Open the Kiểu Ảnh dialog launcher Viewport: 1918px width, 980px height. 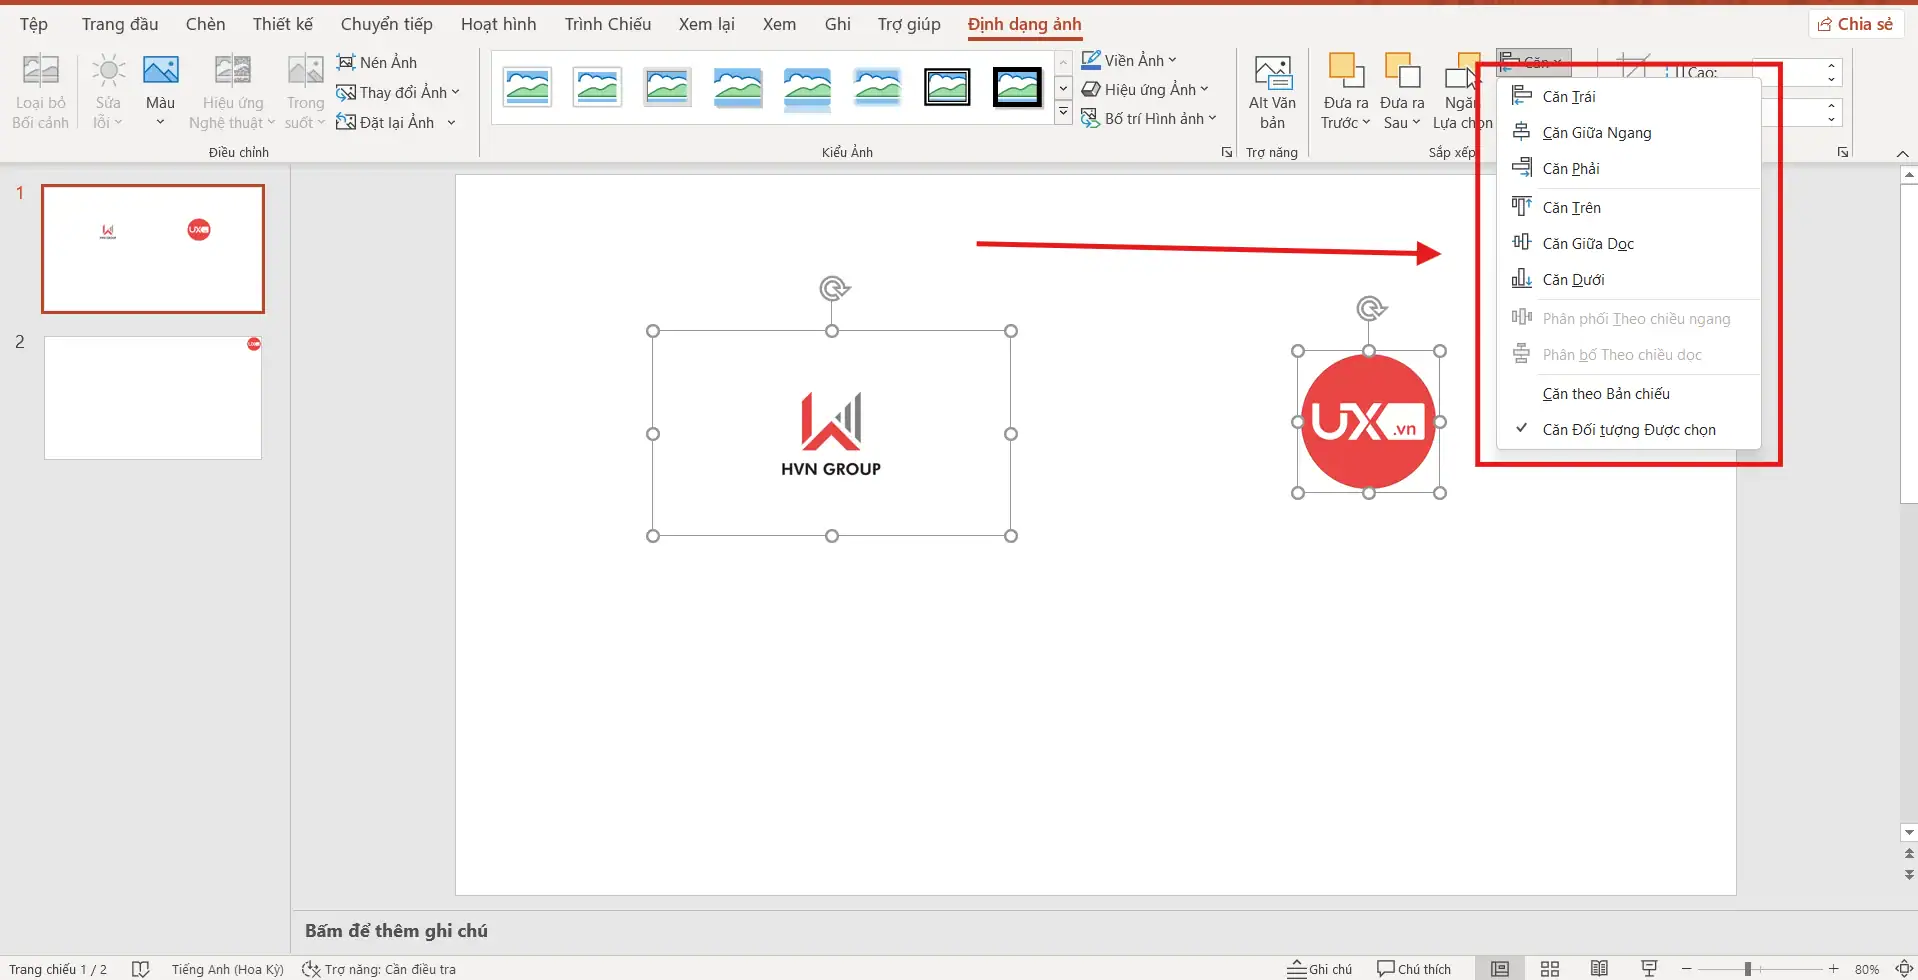pos(1227,152)
